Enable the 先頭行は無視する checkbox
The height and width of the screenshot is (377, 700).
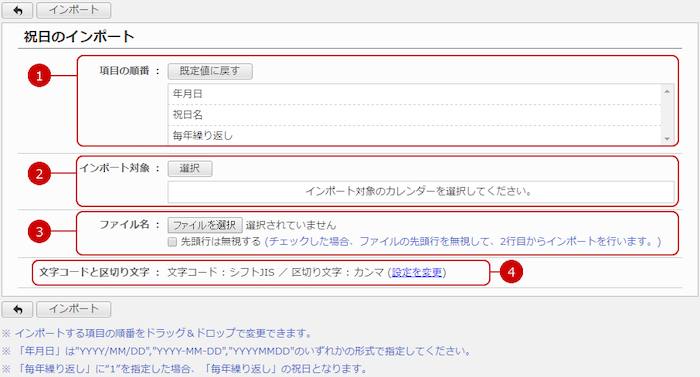[172, 242]
